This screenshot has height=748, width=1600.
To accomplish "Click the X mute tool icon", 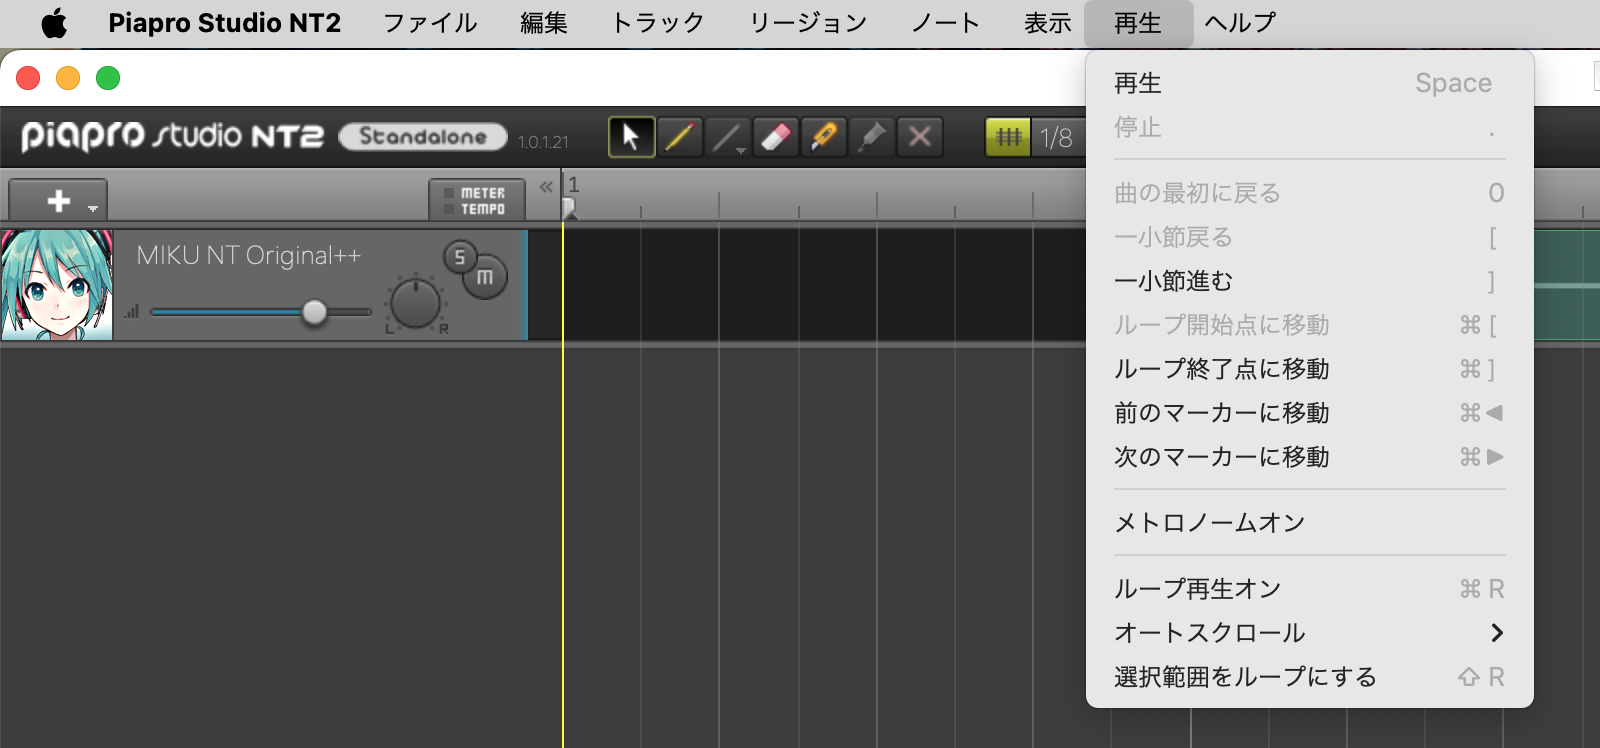I will click(920, 137).
